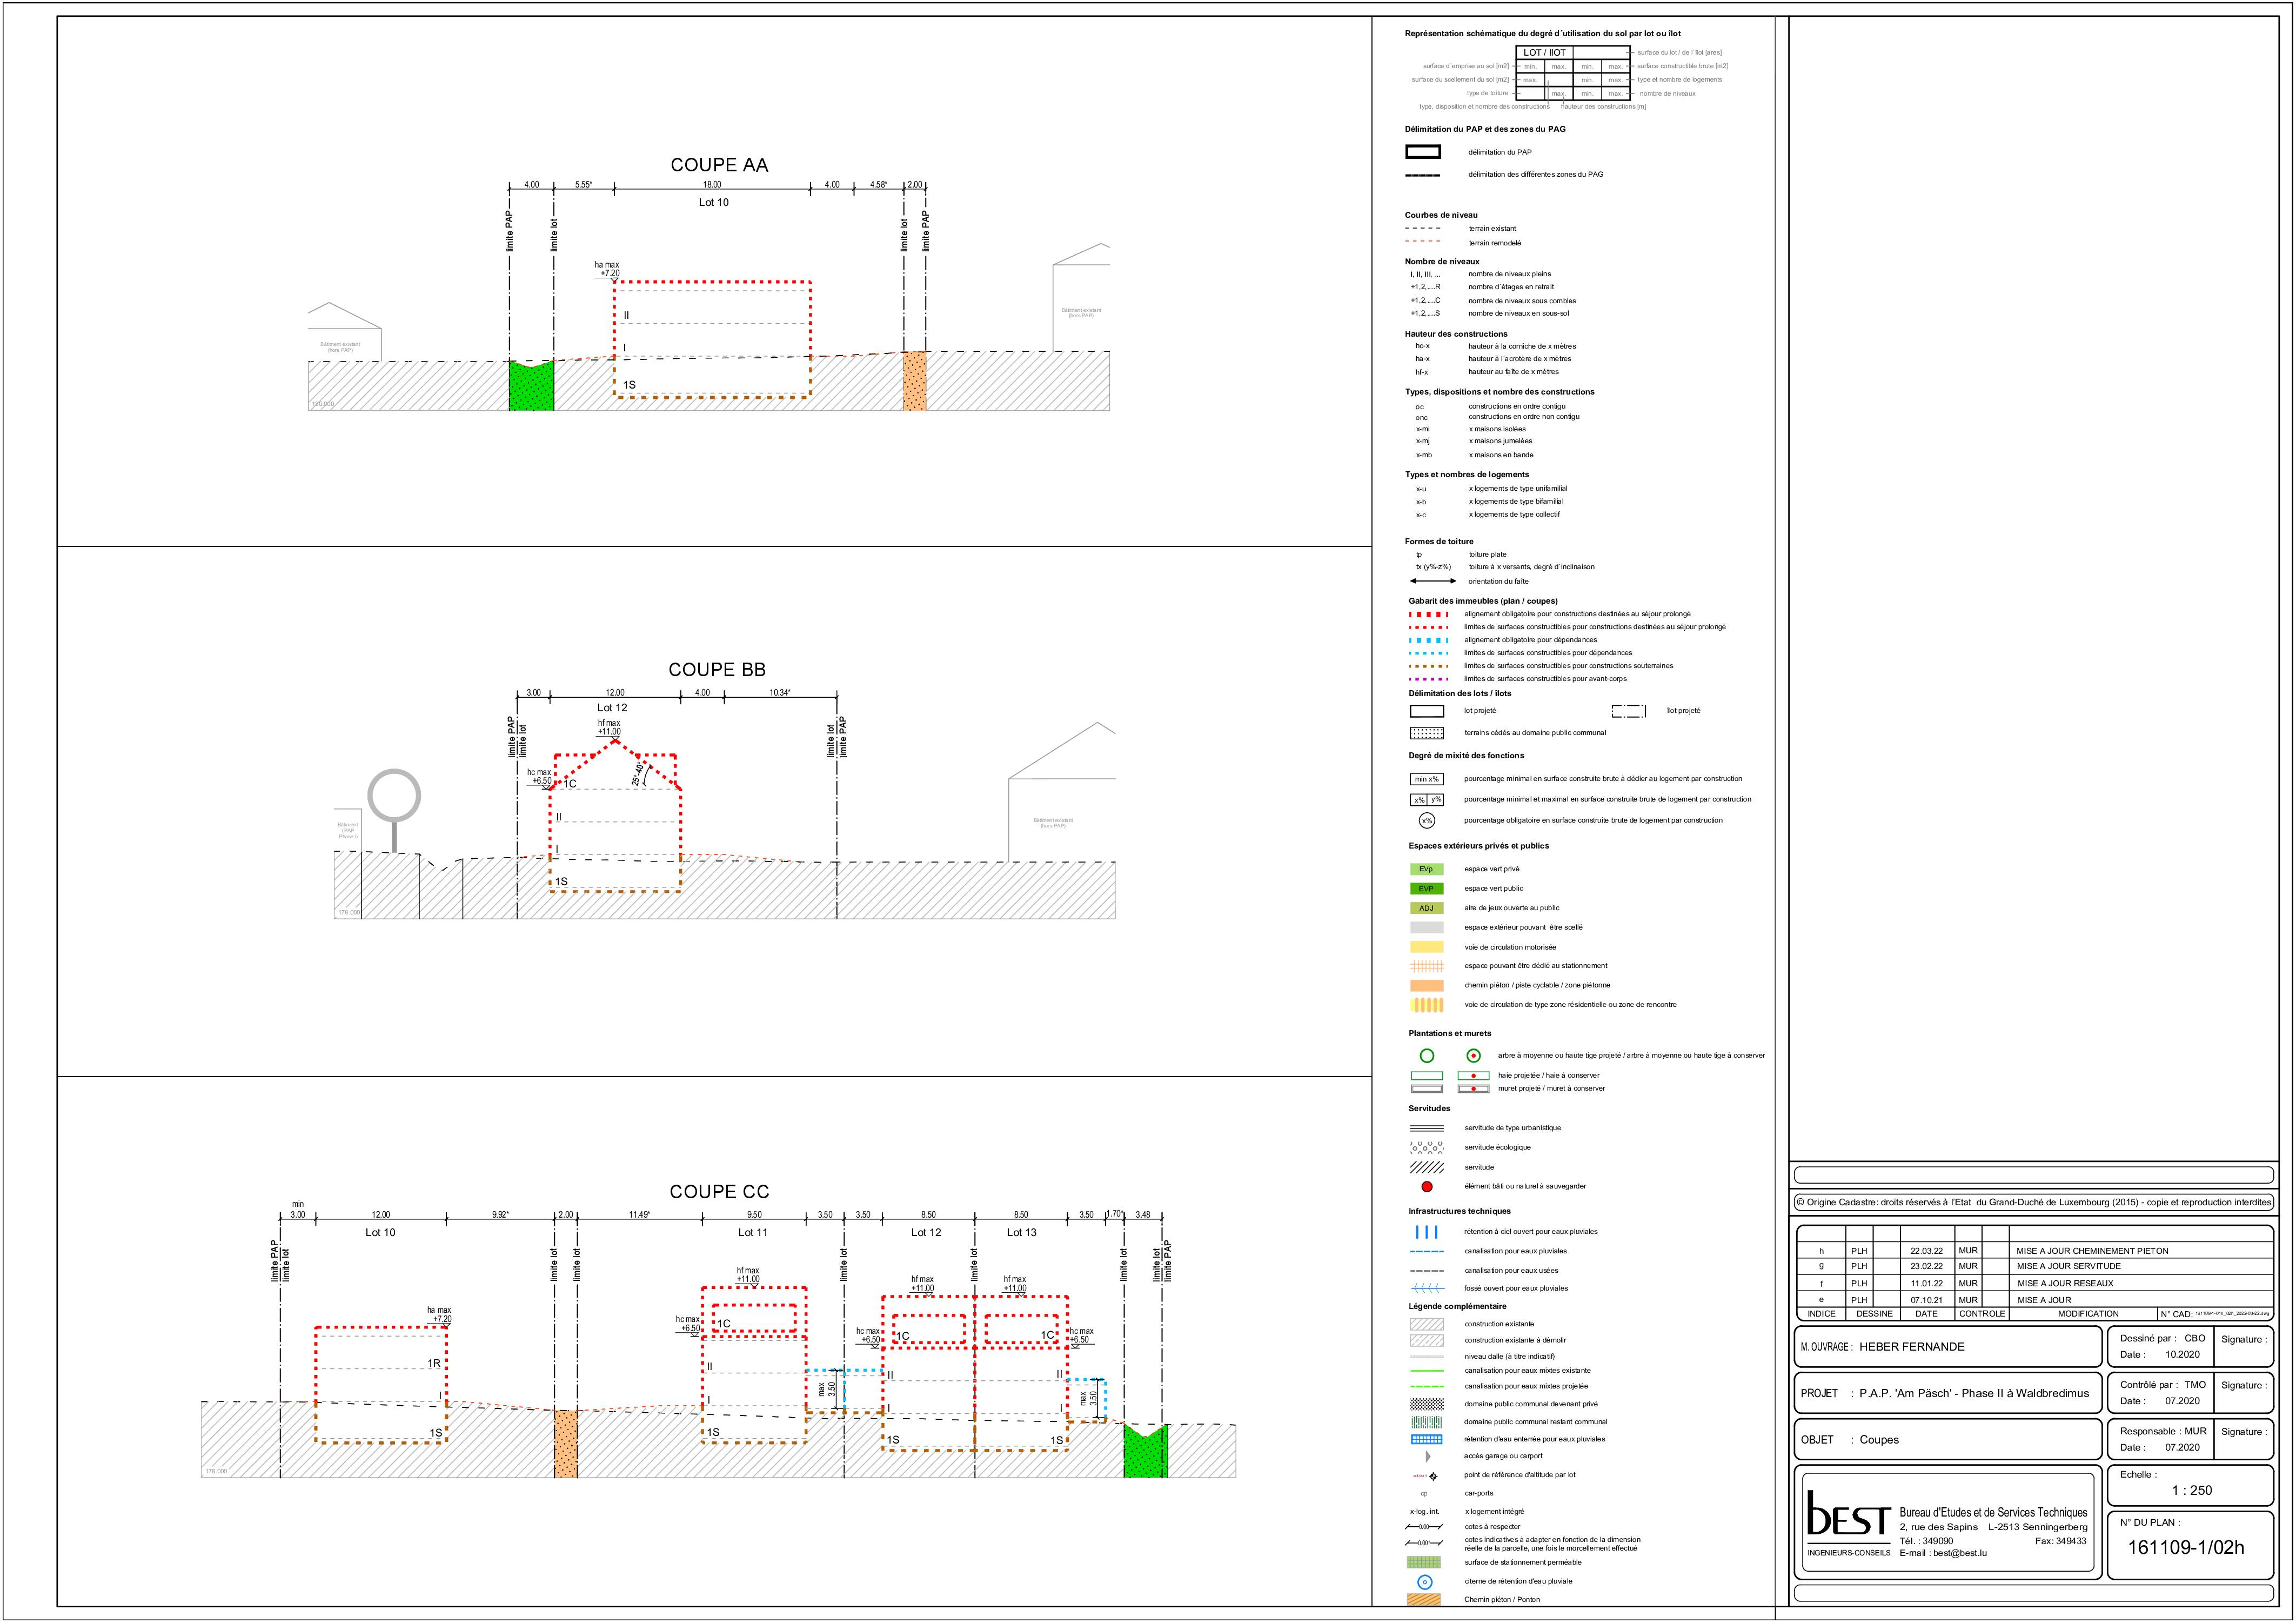Screen dimensions: 2296x1623
Task: Click the 'ADJ' aire de jeux swatch
Action: pyautogui.click(x=1426, y=908)
